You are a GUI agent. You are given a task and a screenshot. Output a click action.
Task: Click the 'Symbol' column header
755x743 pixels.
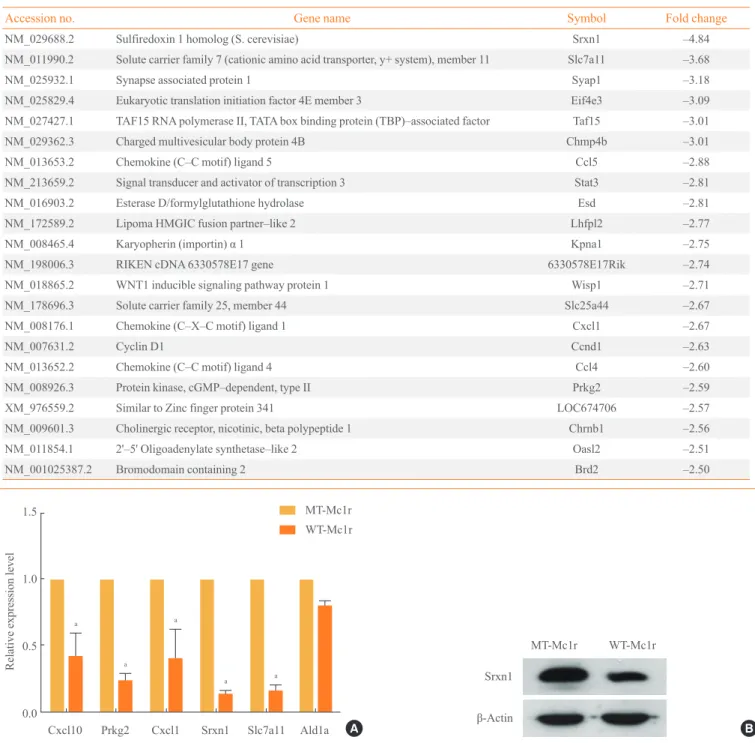point(586,18)
